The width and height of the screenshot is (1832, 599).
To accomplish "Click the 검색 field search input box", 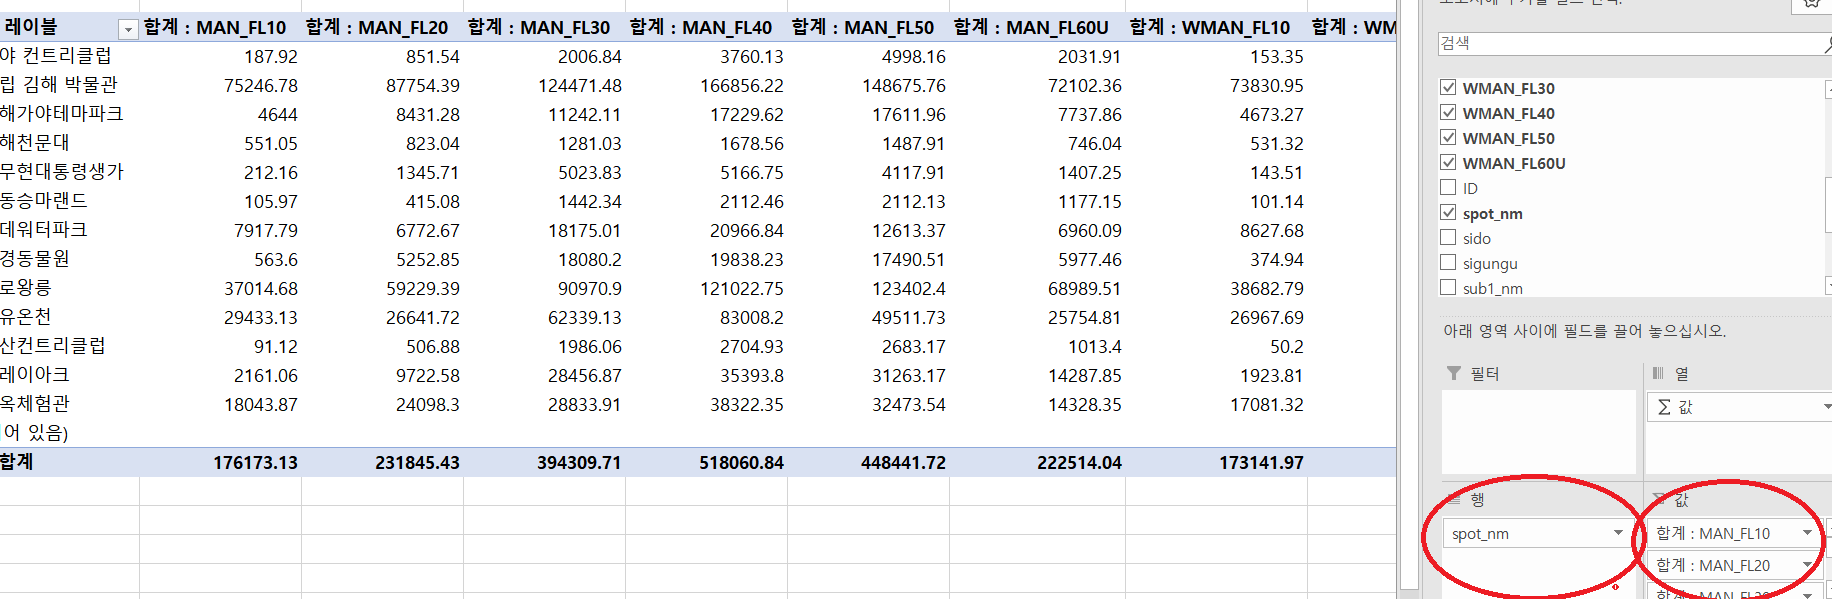I will 1630,43.
